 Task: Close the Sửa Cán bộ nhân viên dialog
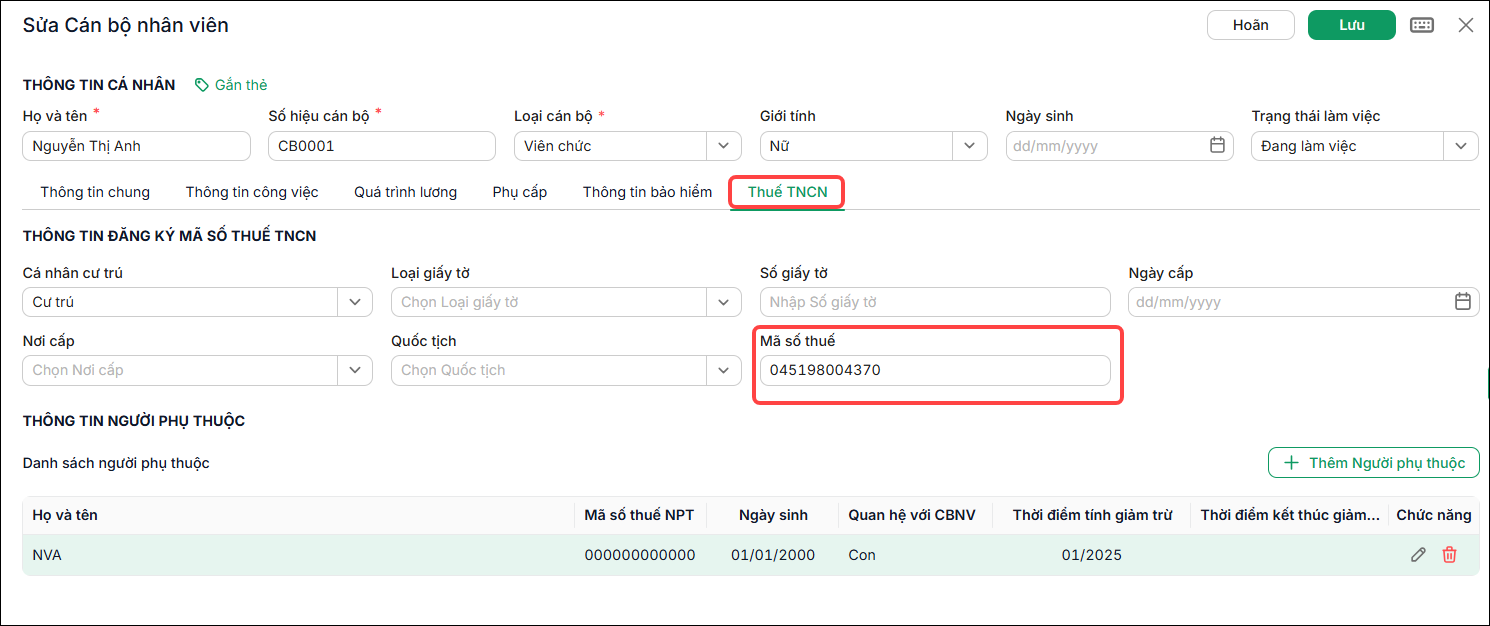(x=1466, y=25)
